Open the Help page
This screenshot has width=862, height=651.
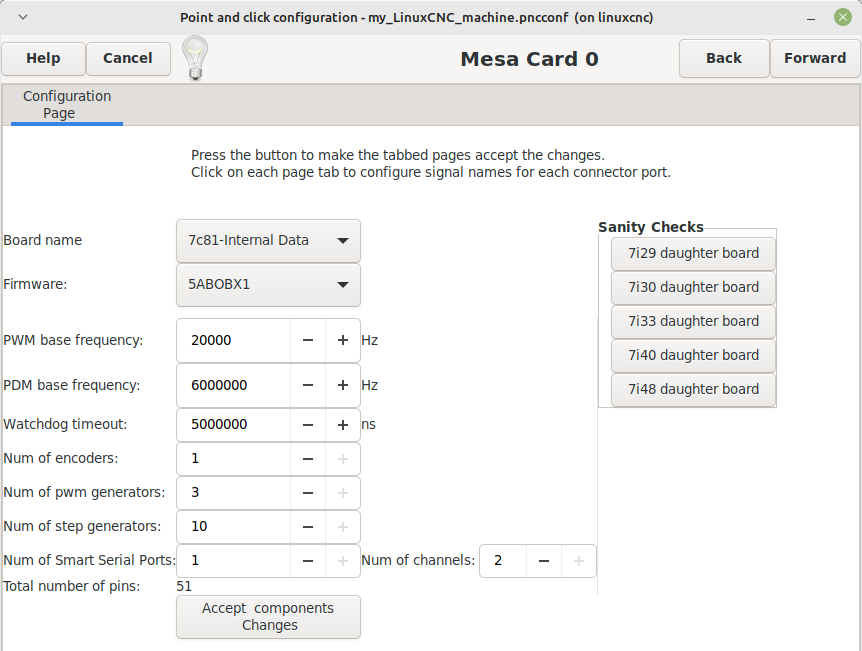tap(43, 58)
